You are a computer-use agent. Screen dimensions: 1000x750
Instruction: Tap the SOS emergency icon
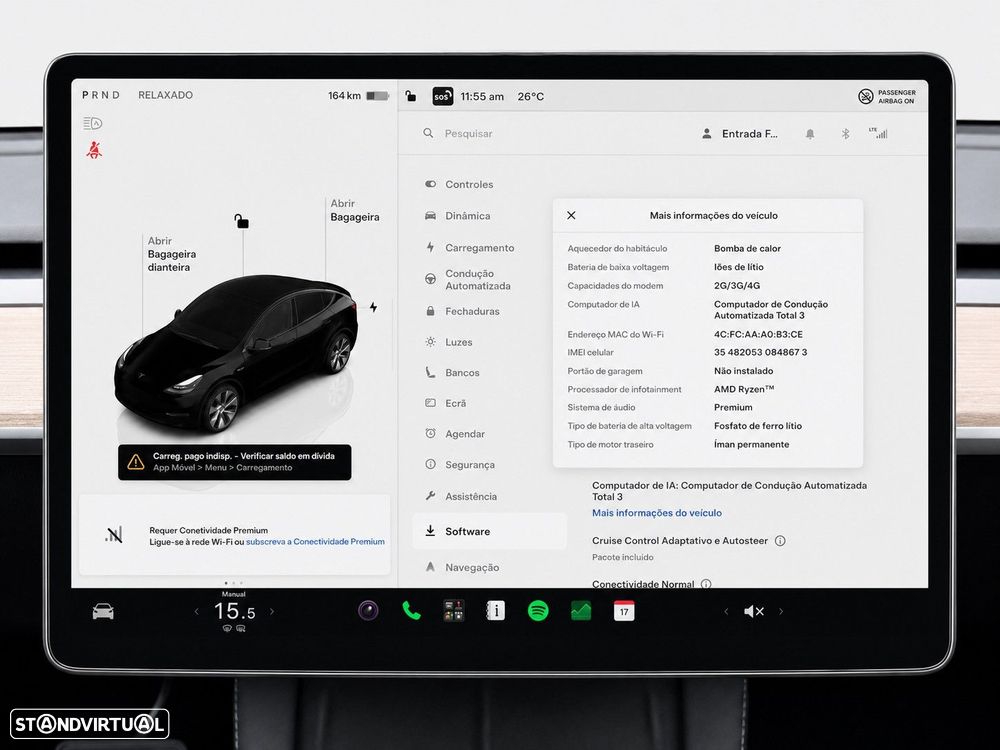pyautogui.click(x=443, y=96)
